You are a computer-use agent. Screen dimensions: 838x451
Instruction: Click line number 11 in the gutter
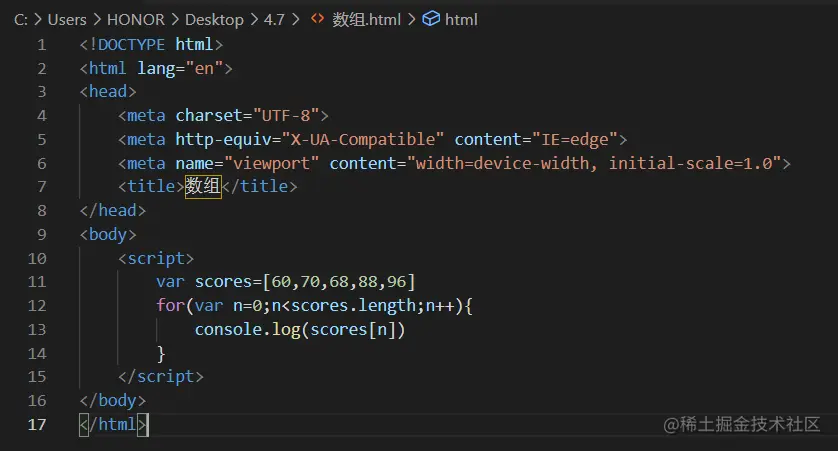37,282
